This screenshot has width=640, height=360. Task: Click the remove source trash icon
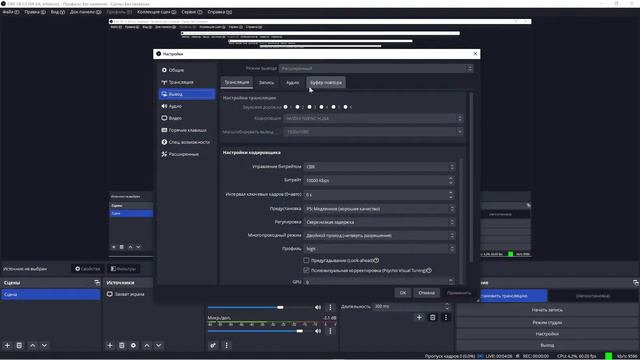pyautogui.click(x=122, y=345)
